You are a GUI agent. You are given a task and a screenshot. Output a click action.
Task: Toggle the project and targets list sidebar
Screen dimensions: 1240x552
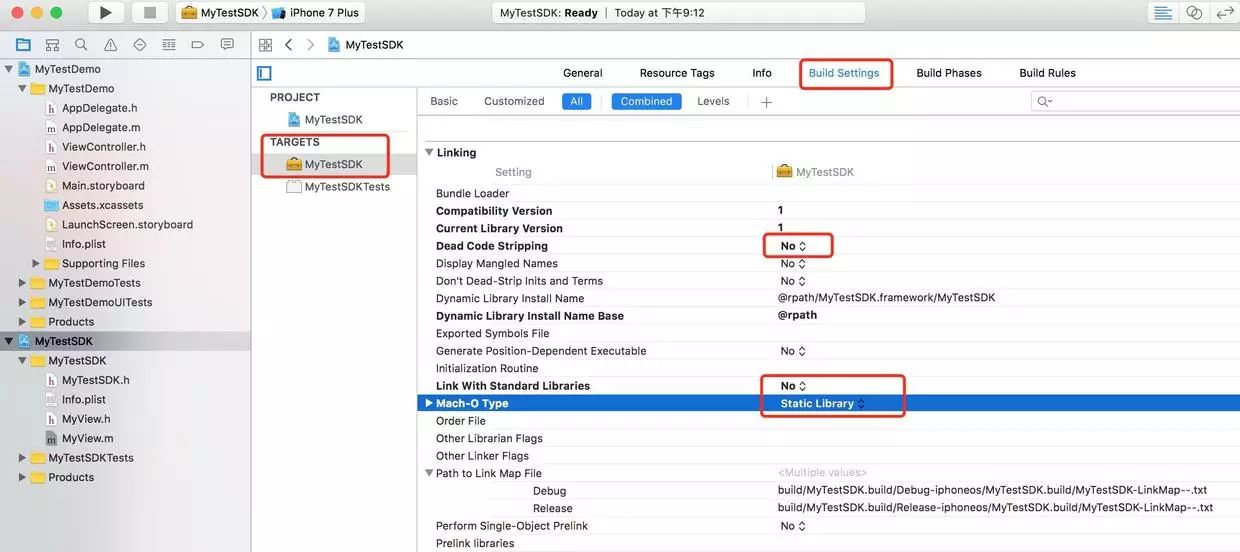pos(264,73)
